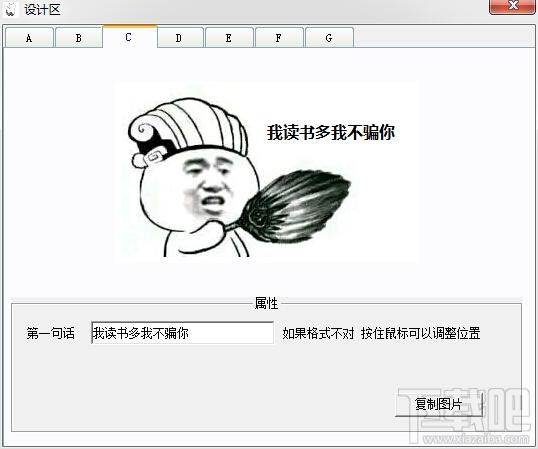Go to tab G
The width and height of the screenshot is (538, 449).
pos(329,38)
